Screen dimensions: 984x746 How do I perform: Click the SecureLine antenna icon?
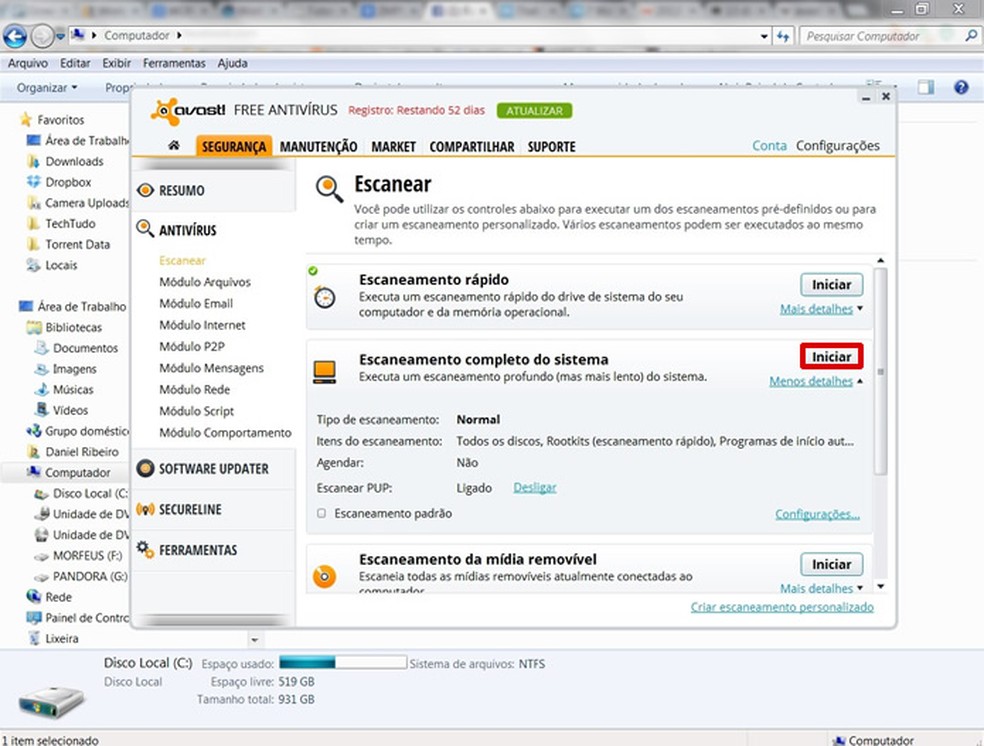point(145,509)
